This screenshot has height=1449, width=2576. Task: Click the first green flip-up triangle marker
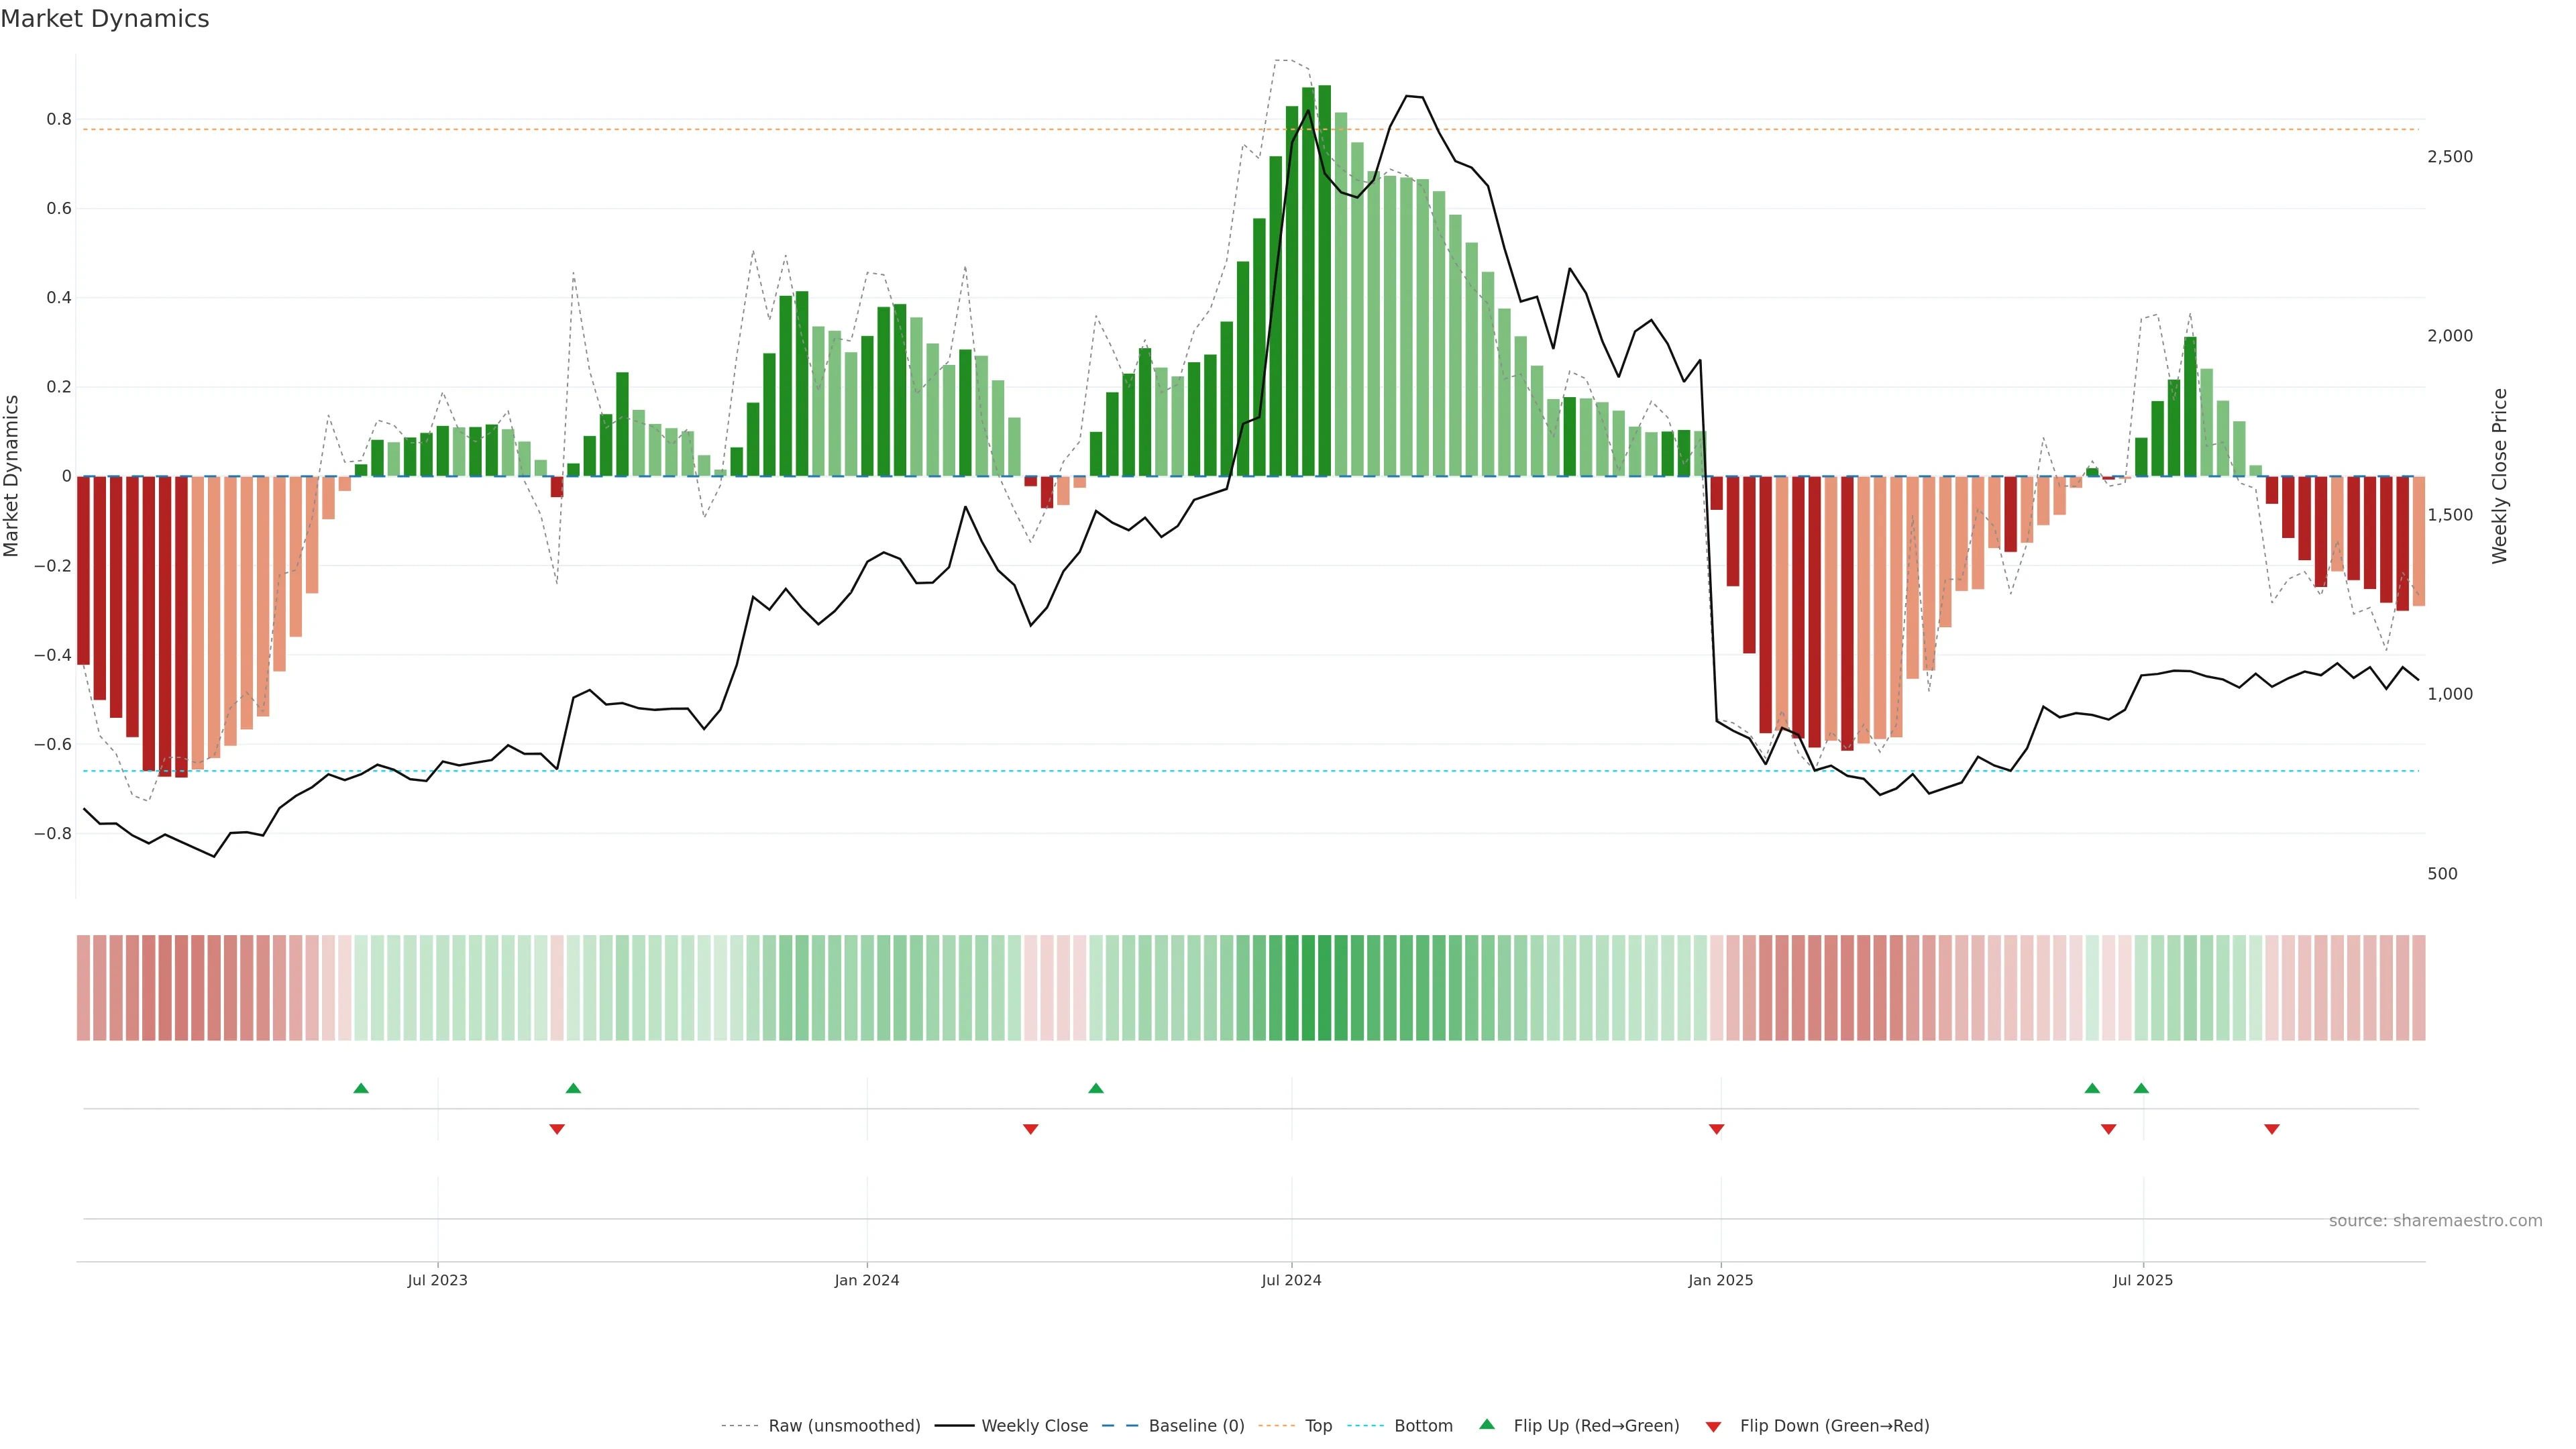[361, 1088]
